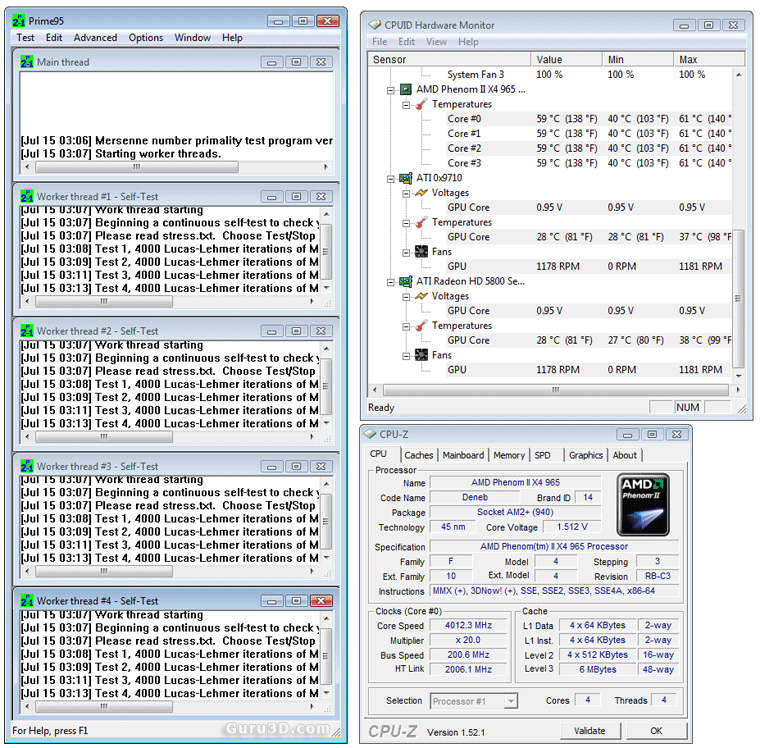
Task: Click Hardware Monitor horizontal scrollbar thumb
Action: pyautogui.click(x=555, y=390)
